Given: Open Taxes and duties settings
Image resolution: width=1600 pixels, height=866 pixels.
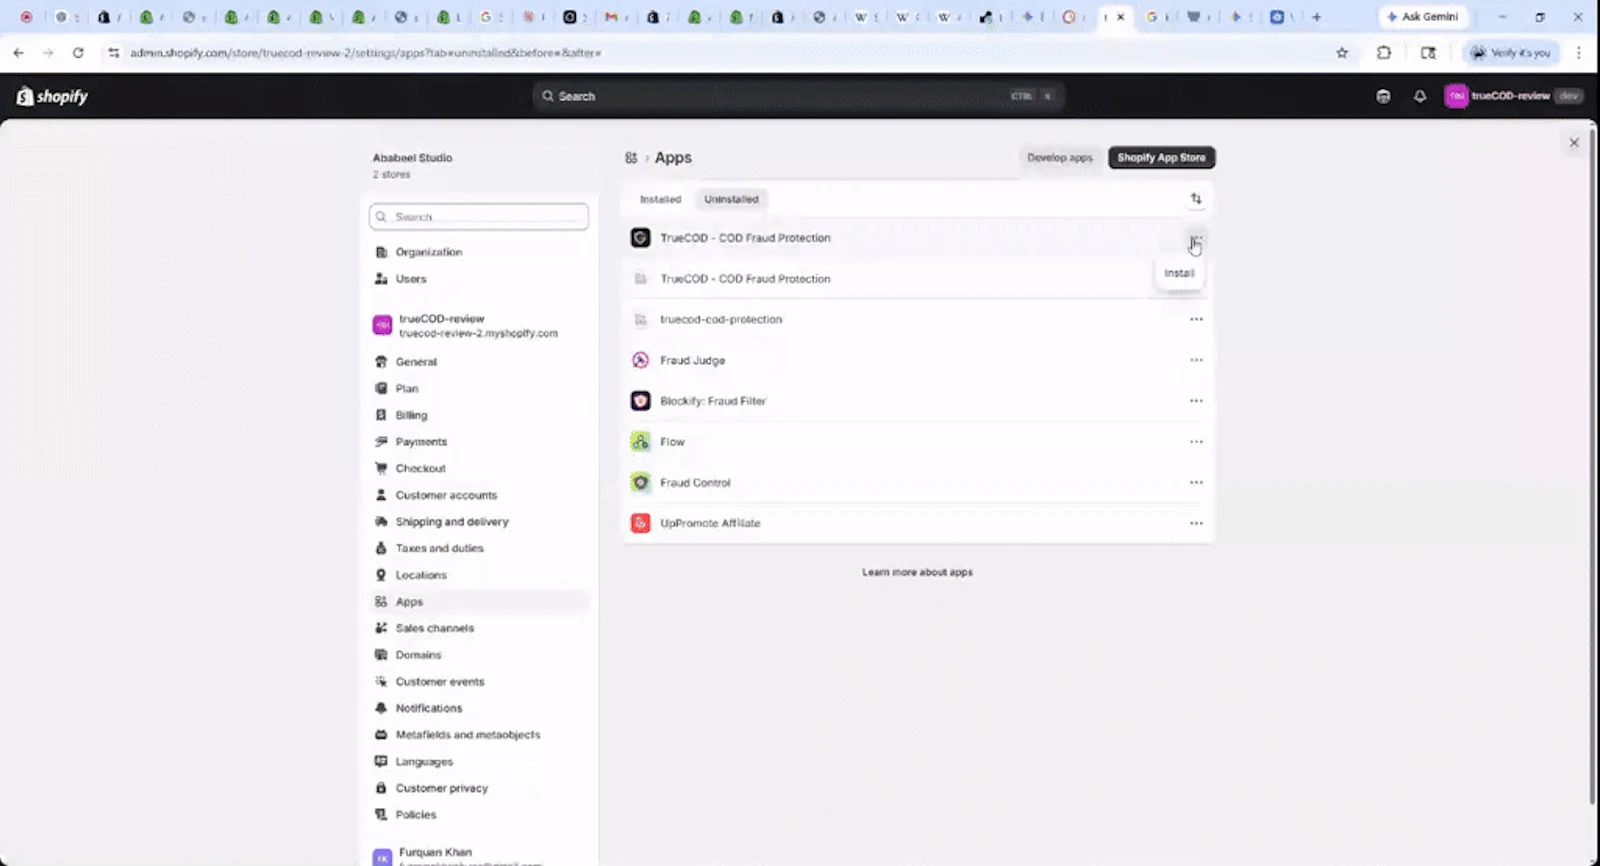Looking at the screenshot, I should [479, 548].
